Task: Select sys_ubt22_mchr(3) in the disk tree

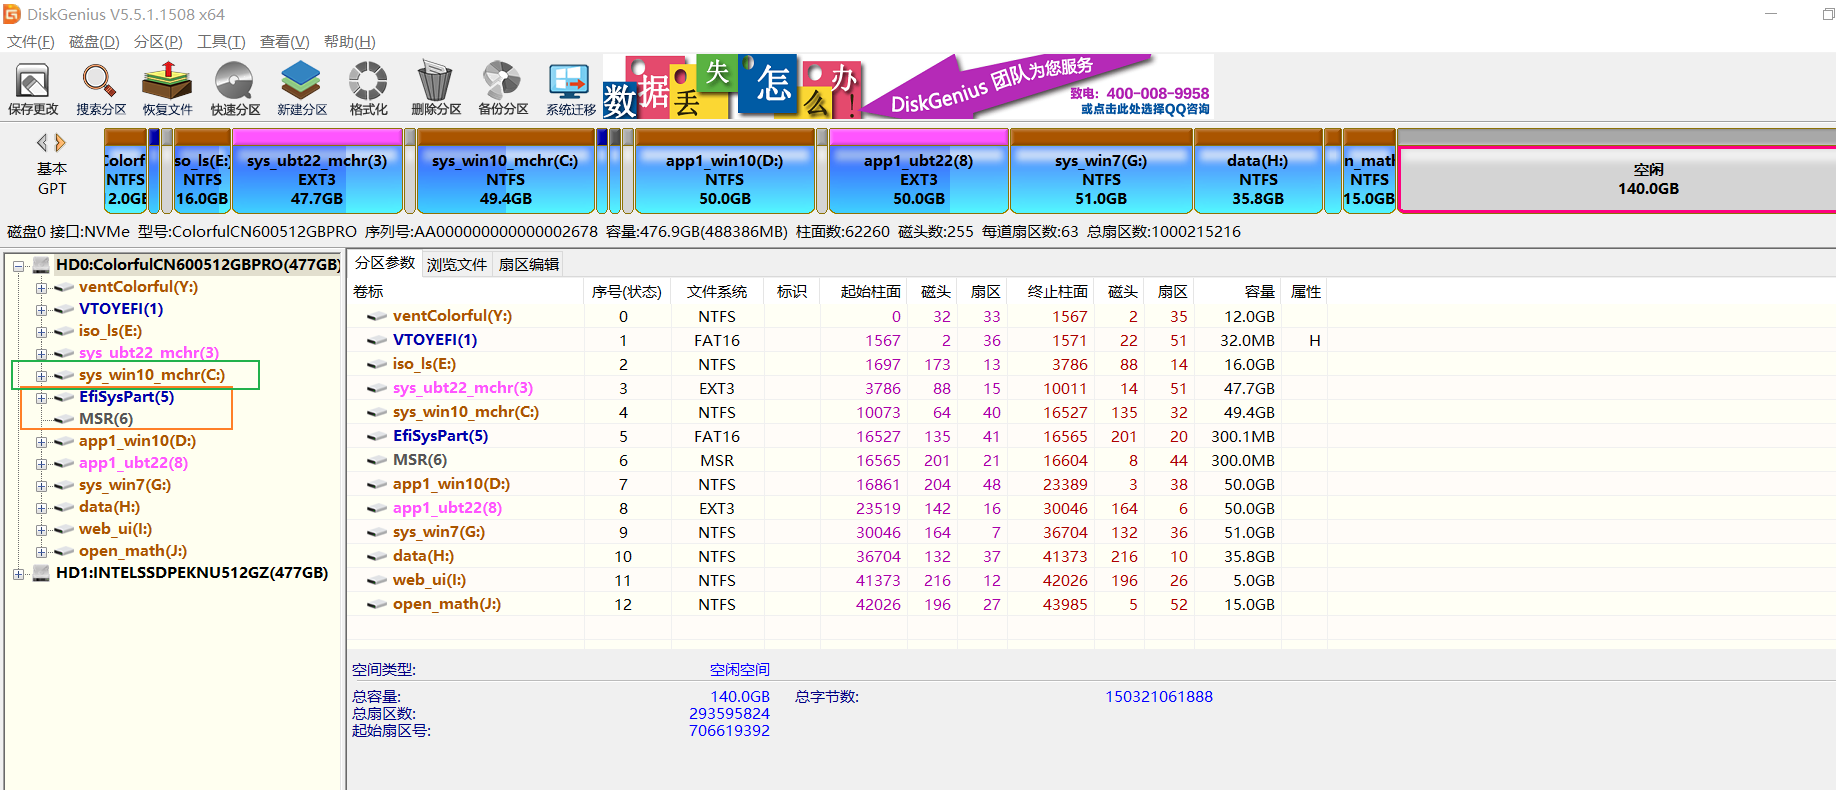Action: 149,353
